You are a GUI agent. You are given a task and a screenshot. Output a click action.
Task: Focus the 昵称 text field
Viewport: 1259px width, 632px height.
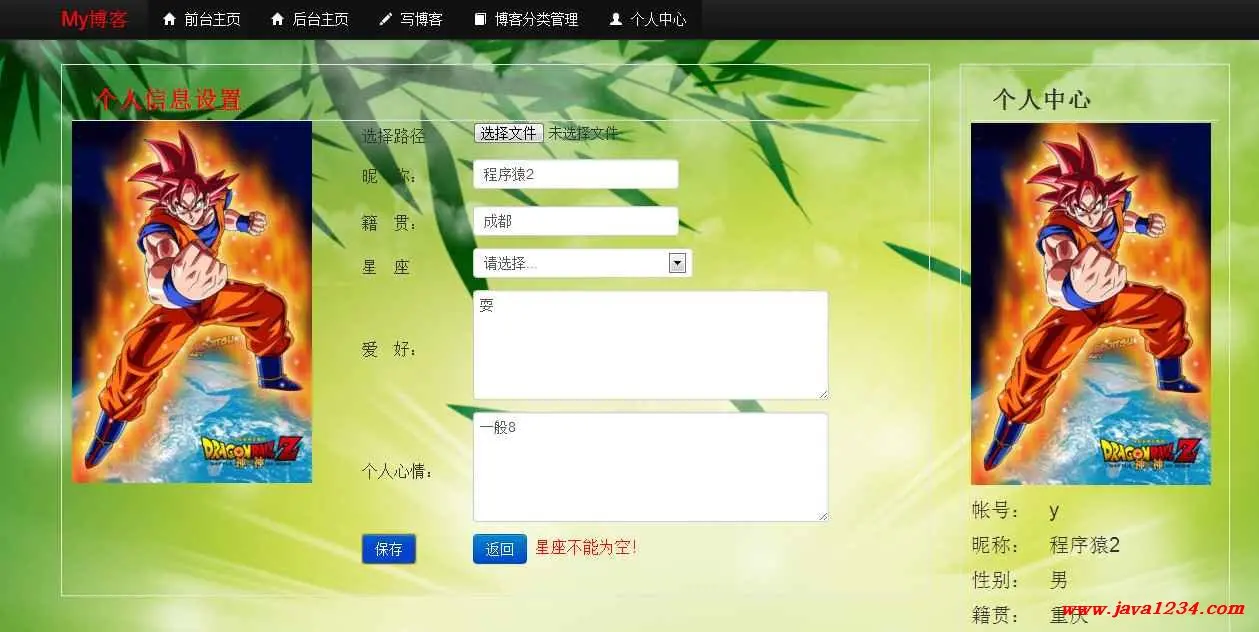575,174
